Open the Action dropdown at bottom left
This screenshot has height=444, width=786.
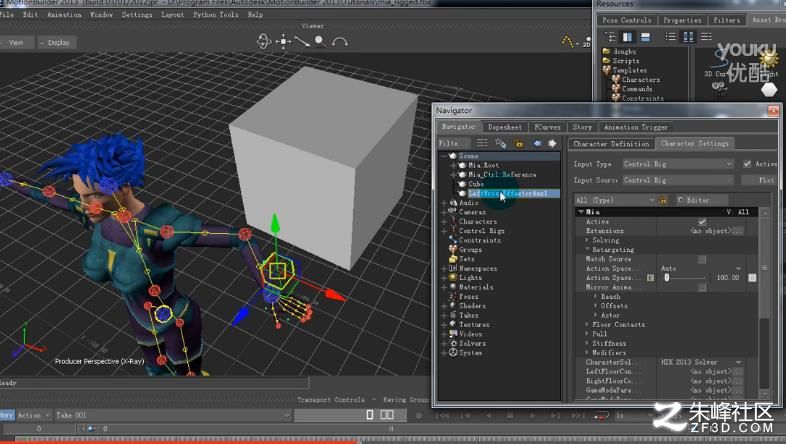tap(34, 415)
